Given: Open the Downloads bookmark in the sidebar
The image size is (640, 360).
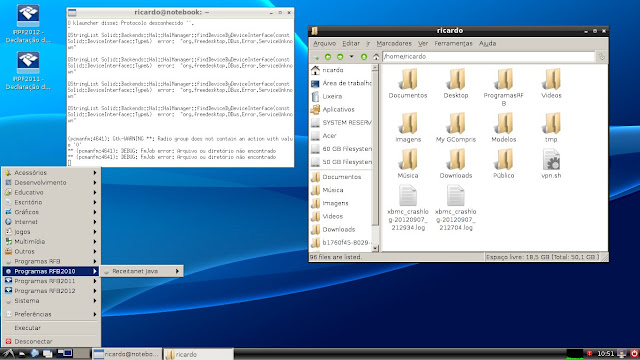Looking at the screenshot, I should click(341, 229).
